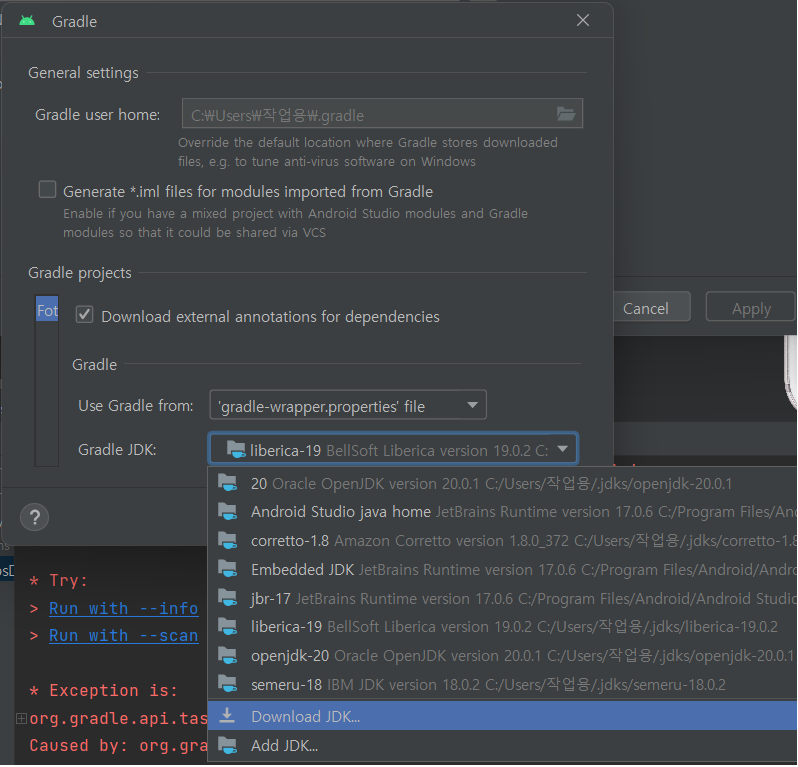Click Apply button in settings window

pyautogui.click(x=751, y=307)
